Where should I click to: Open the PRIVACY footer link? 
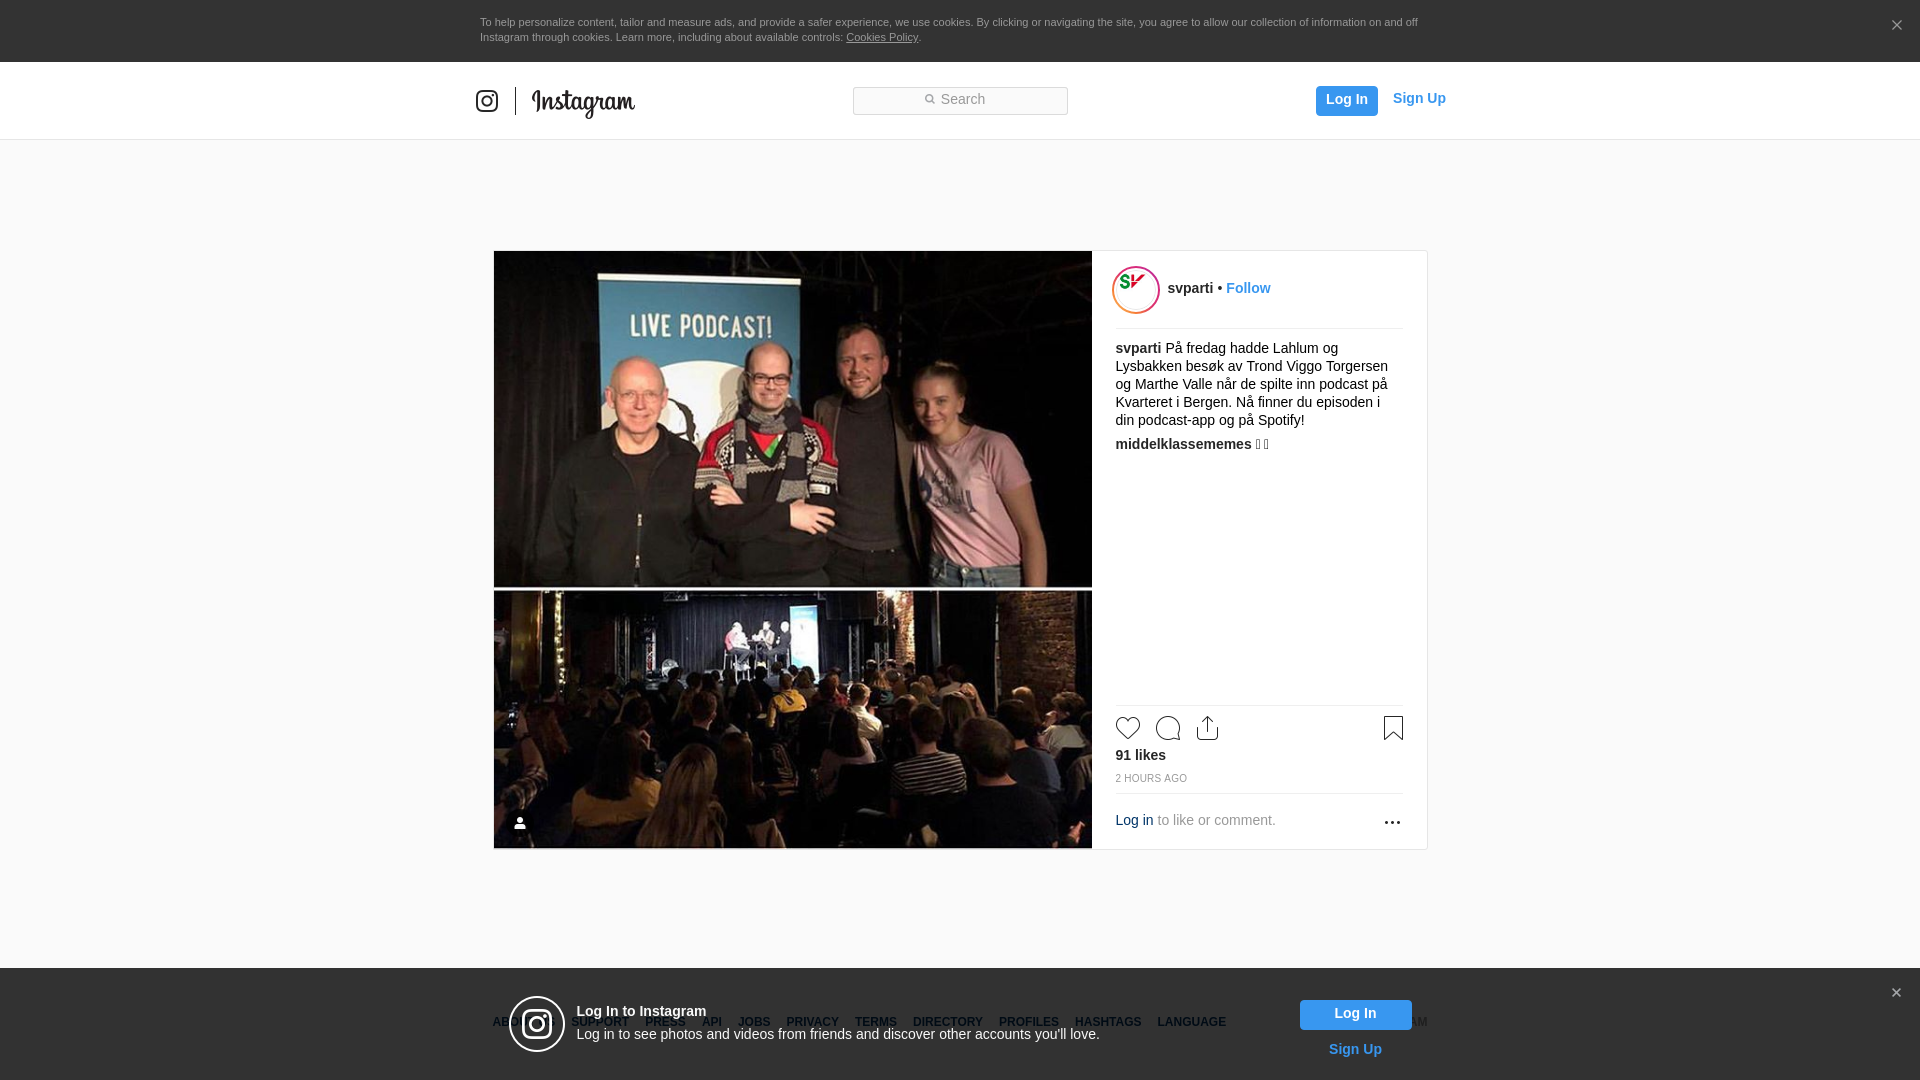coord(812,1022)
